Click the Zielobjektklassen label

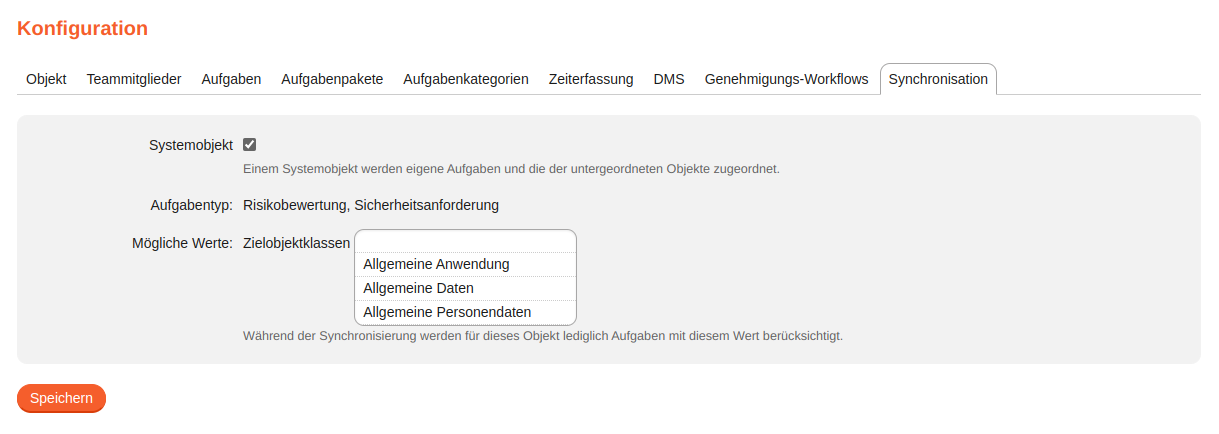point(296,243)
